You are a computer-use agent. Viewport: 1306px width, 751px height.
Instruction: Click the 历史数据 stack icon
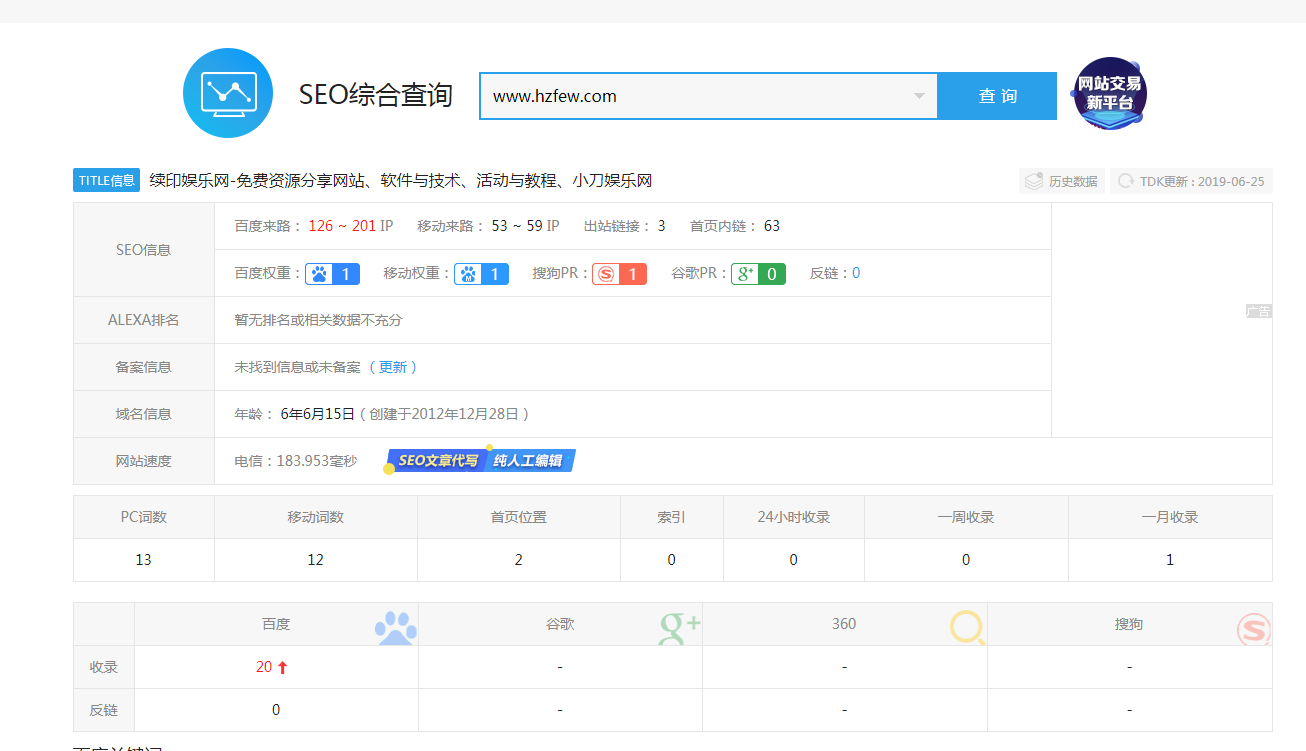(x=1034, y=181)
